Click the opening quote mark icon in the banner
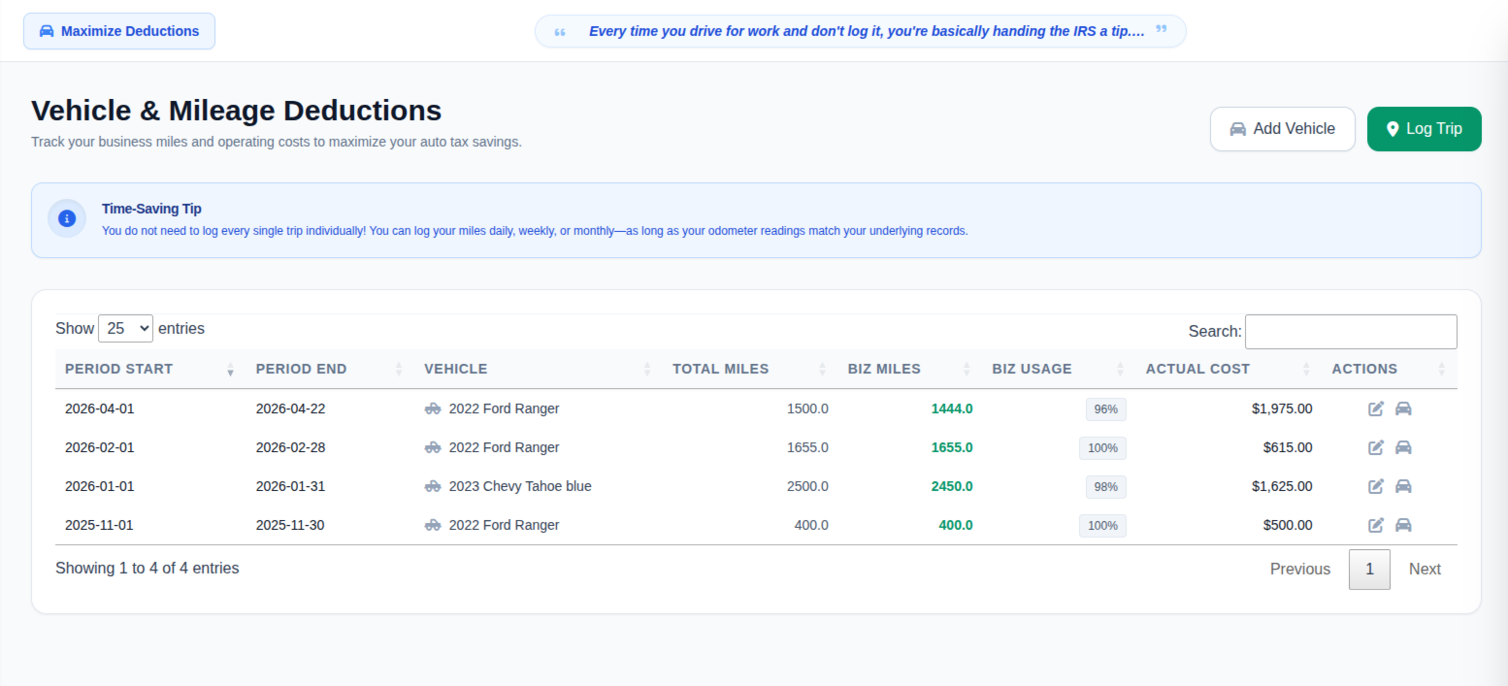The image size is (1508, 686). [560, 32]
